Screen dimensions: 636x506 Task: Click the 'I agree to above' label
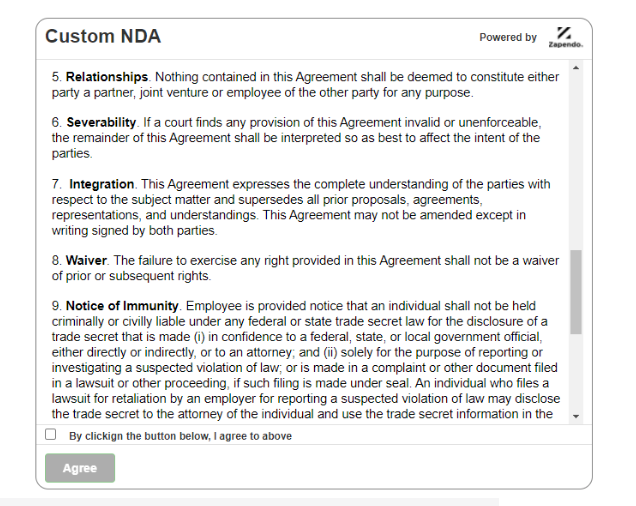(180, 436)
